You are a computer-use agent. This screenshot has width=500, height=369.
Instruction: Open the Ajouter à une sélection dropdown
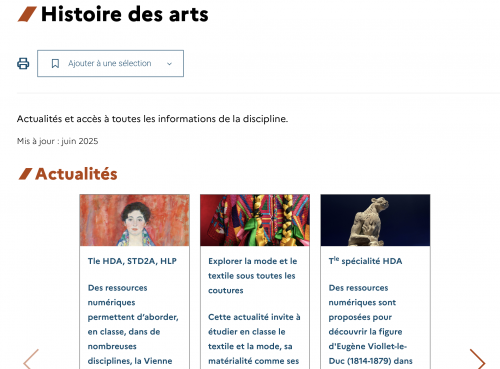[x=110, y=63]
